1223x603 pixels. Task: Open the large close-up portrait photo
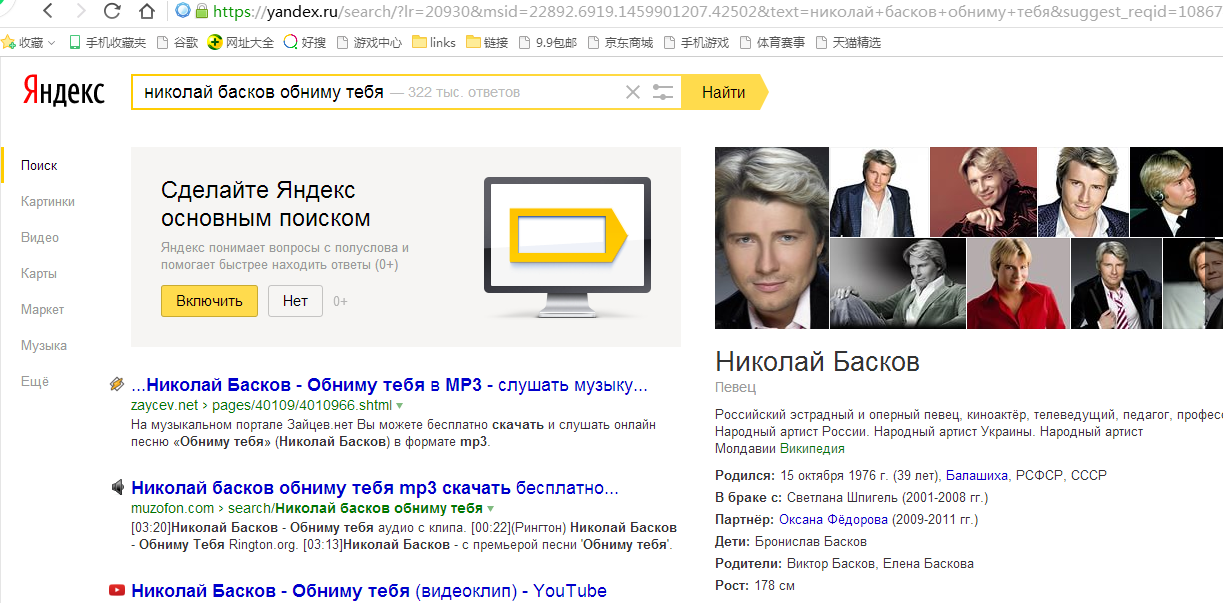click(x=772, y=238)
